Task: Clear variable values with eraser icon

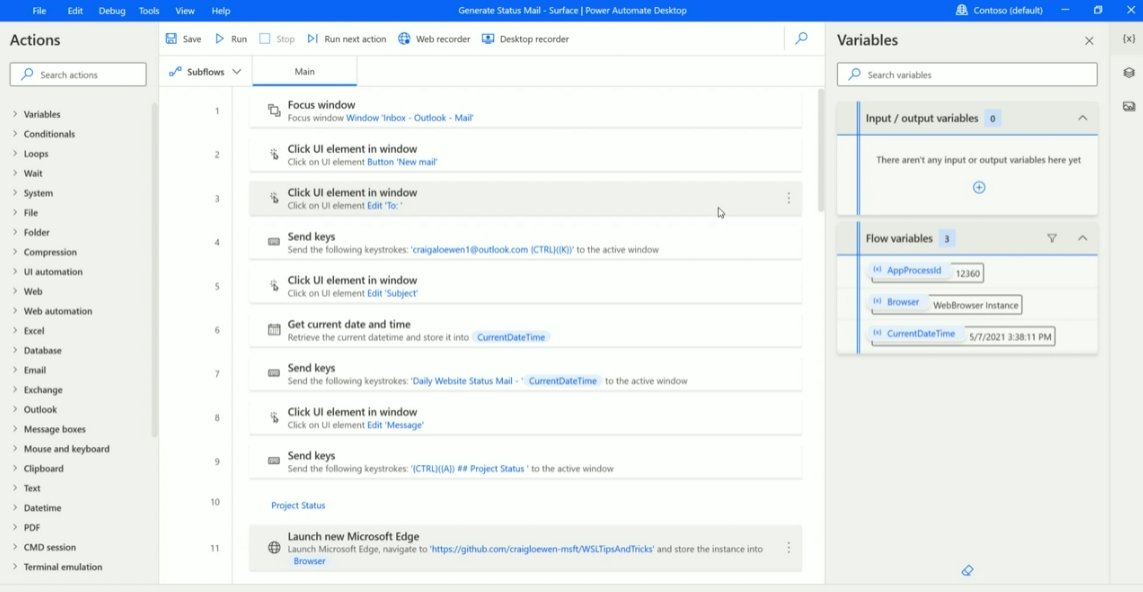Action: 967,570
